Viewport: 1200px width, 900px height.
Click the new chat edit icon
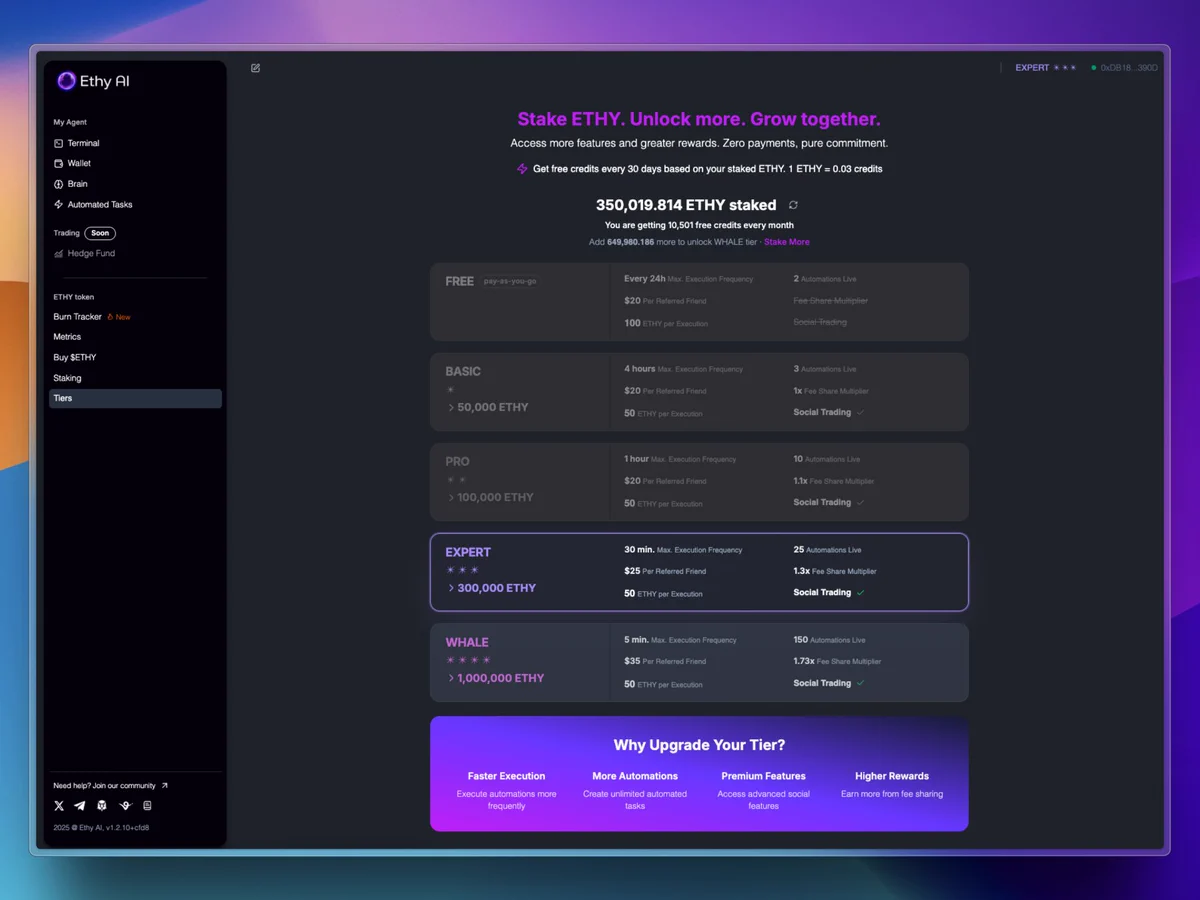click(x=256, y=68)
